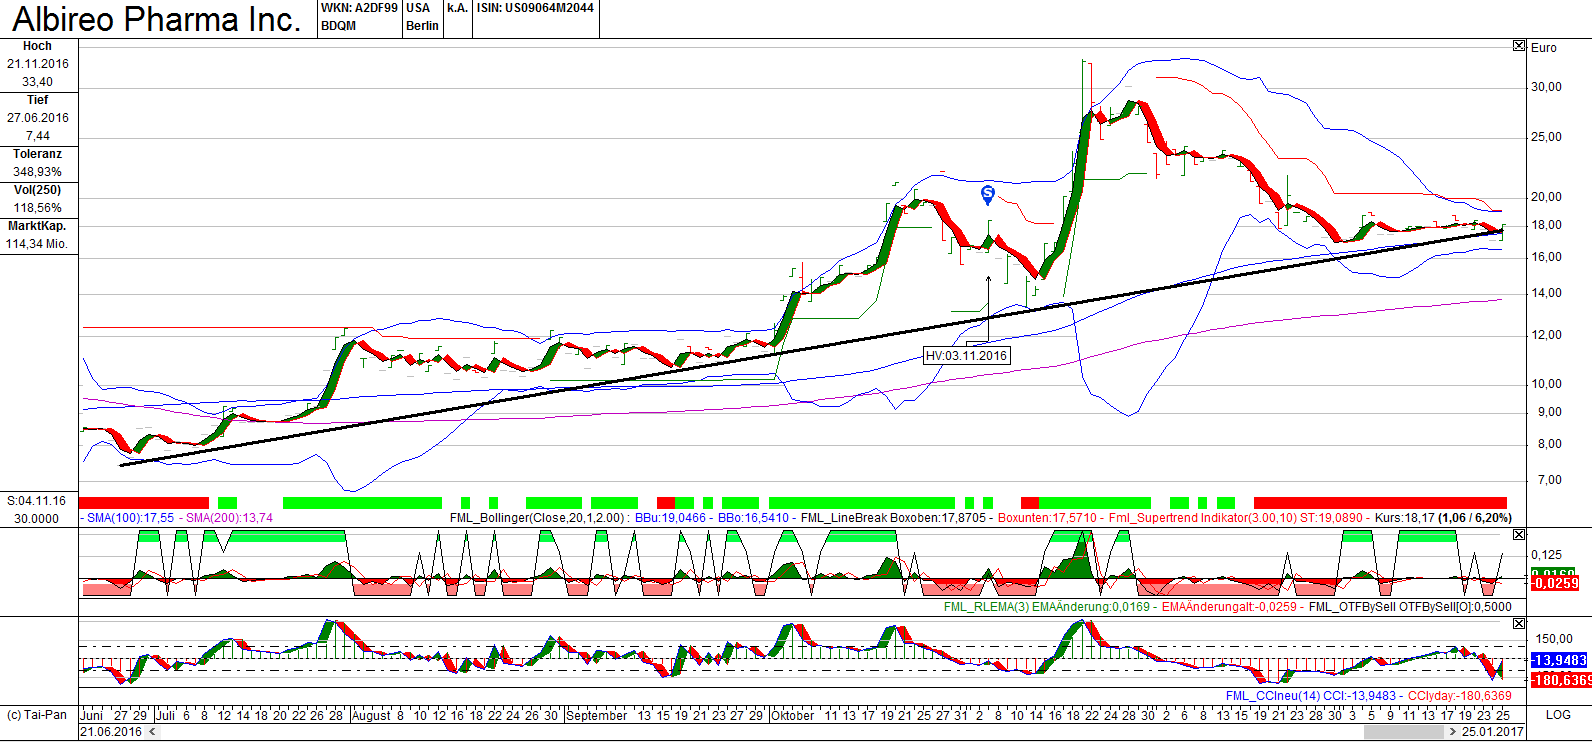Click the (c) Tai-Pan copyright label

coord(37,715)
